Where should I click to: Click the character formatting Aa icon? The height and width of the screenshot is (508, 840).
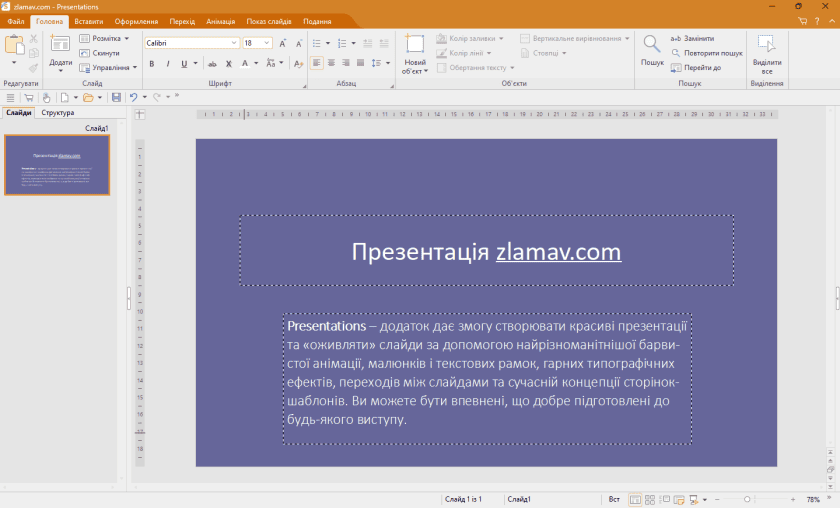pos(271,64)
